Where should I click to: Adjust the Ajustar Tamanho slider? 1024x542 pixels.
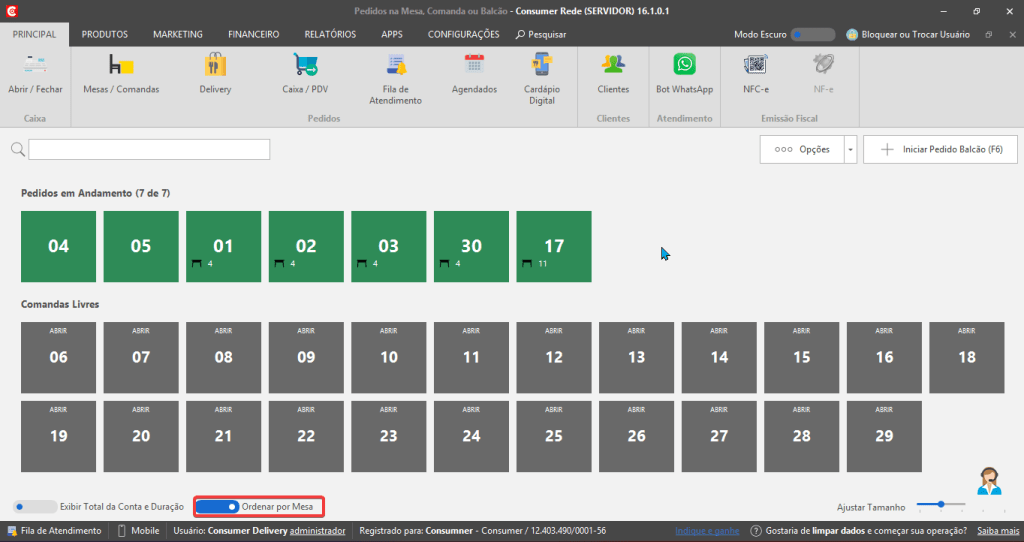point(941,504)
